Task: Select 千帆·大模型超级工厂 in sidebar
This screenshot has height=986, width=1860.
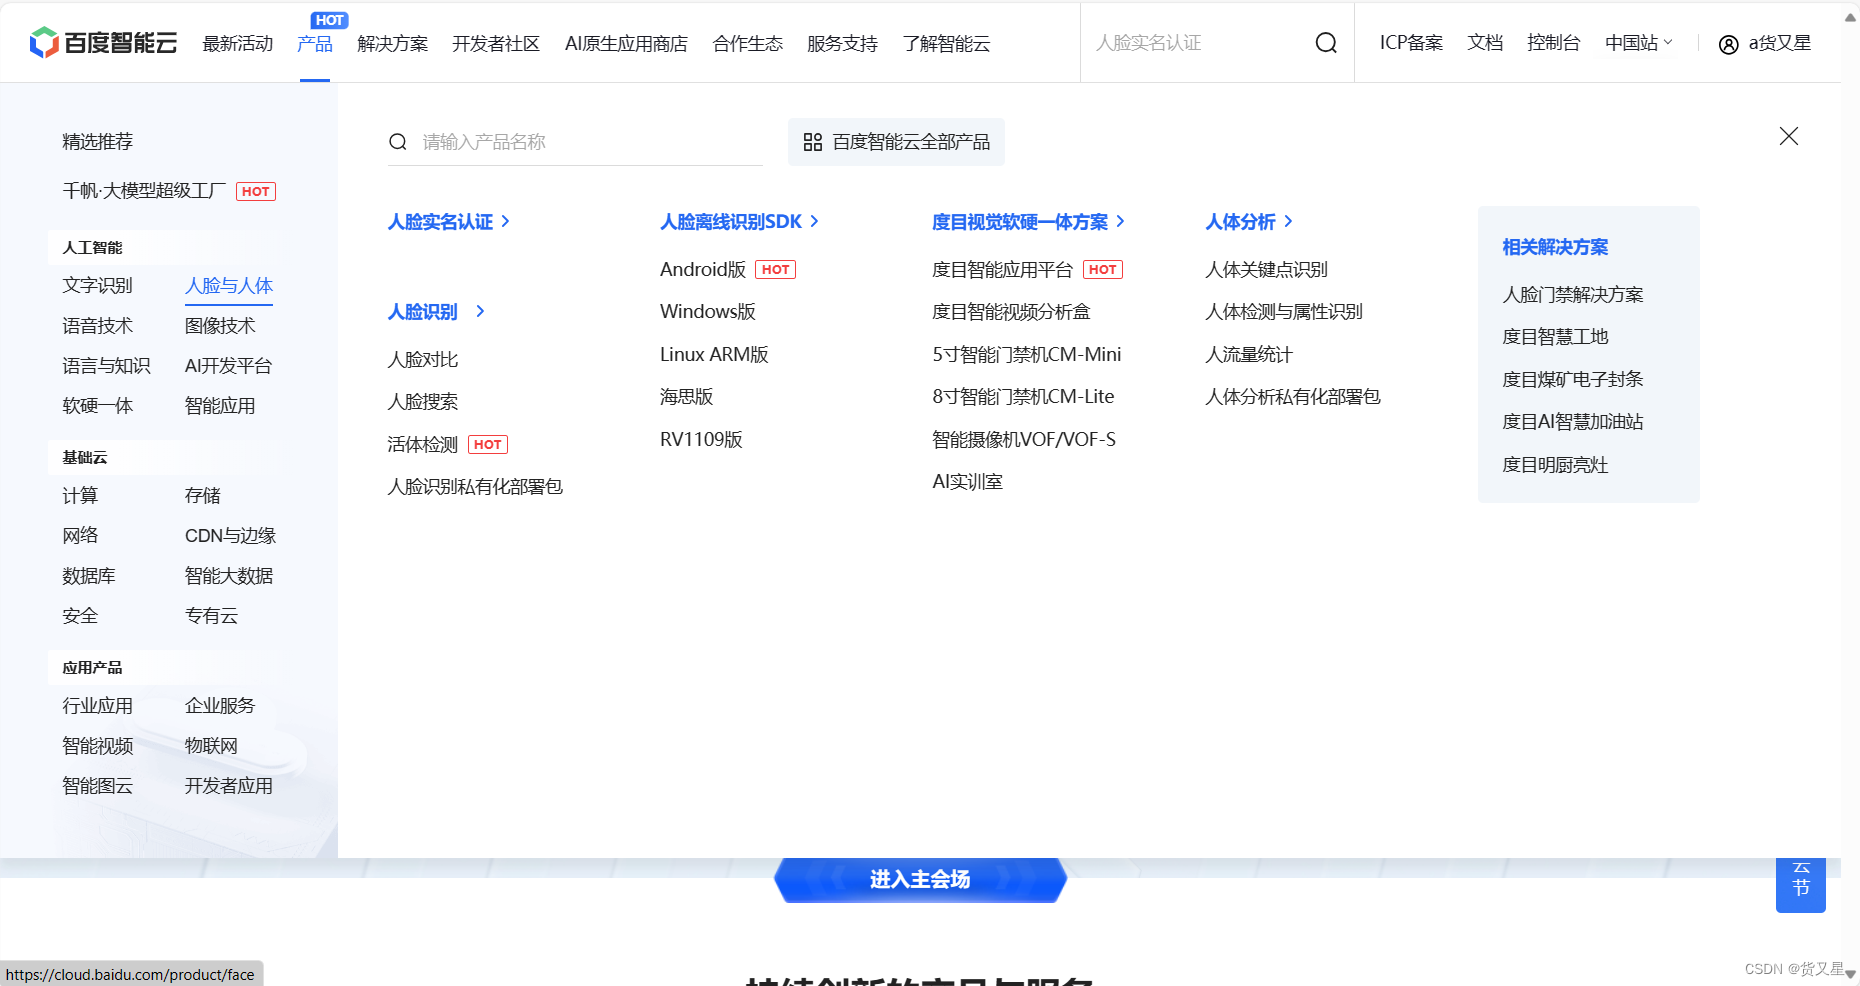Action: [x=144, y=191]
